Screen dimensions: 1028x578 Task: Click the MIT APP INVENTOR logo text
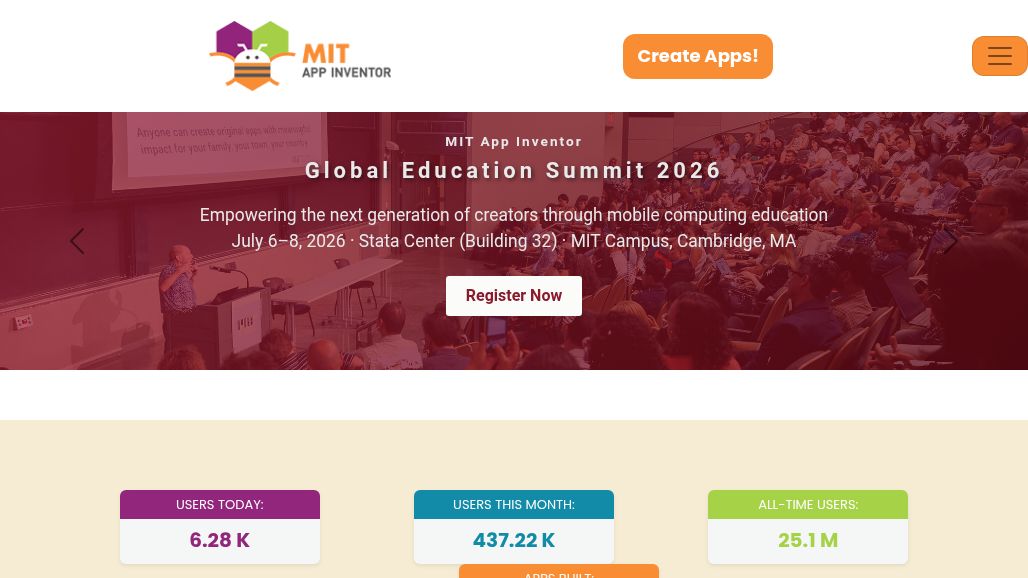pyautogui.click(x=346, y=60)
